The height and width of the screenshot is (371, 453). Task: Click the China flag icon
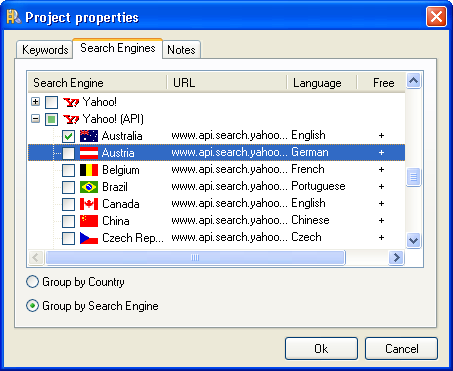[89, 221]
